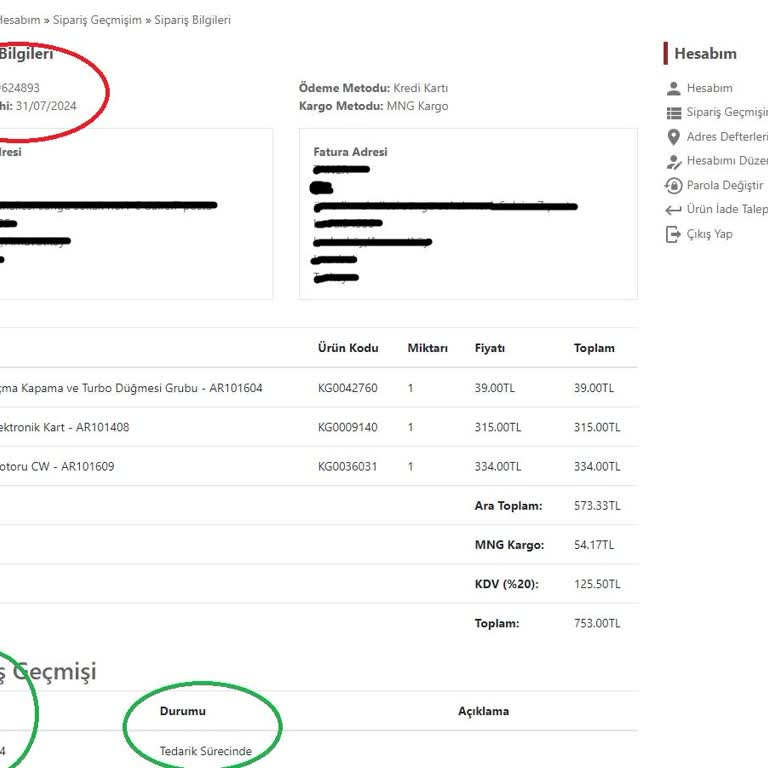Click Sipariş Geçmişim in breadcrumb
768x768 pixels.
pos(97,20)
